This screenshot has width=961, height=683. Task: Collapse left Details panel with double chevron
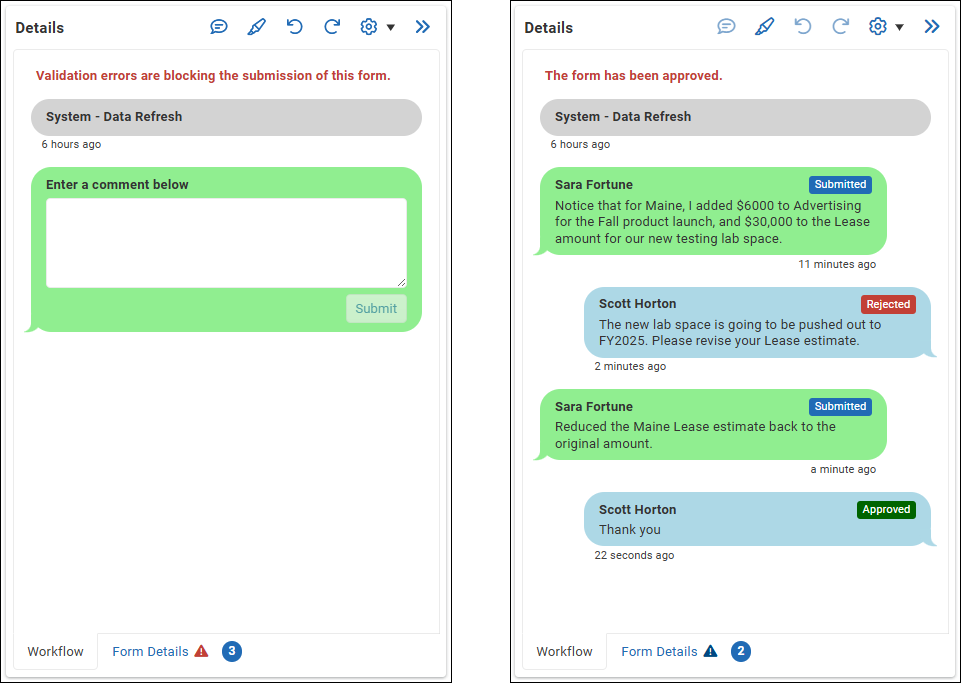pos(423,27)
